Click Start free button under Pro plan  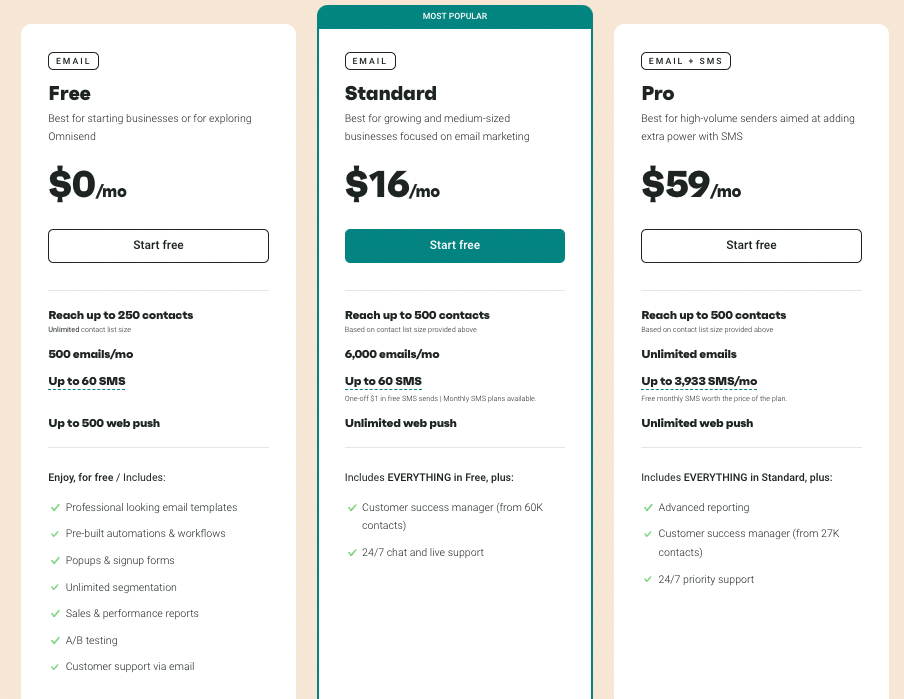click(x=751, y=246)
